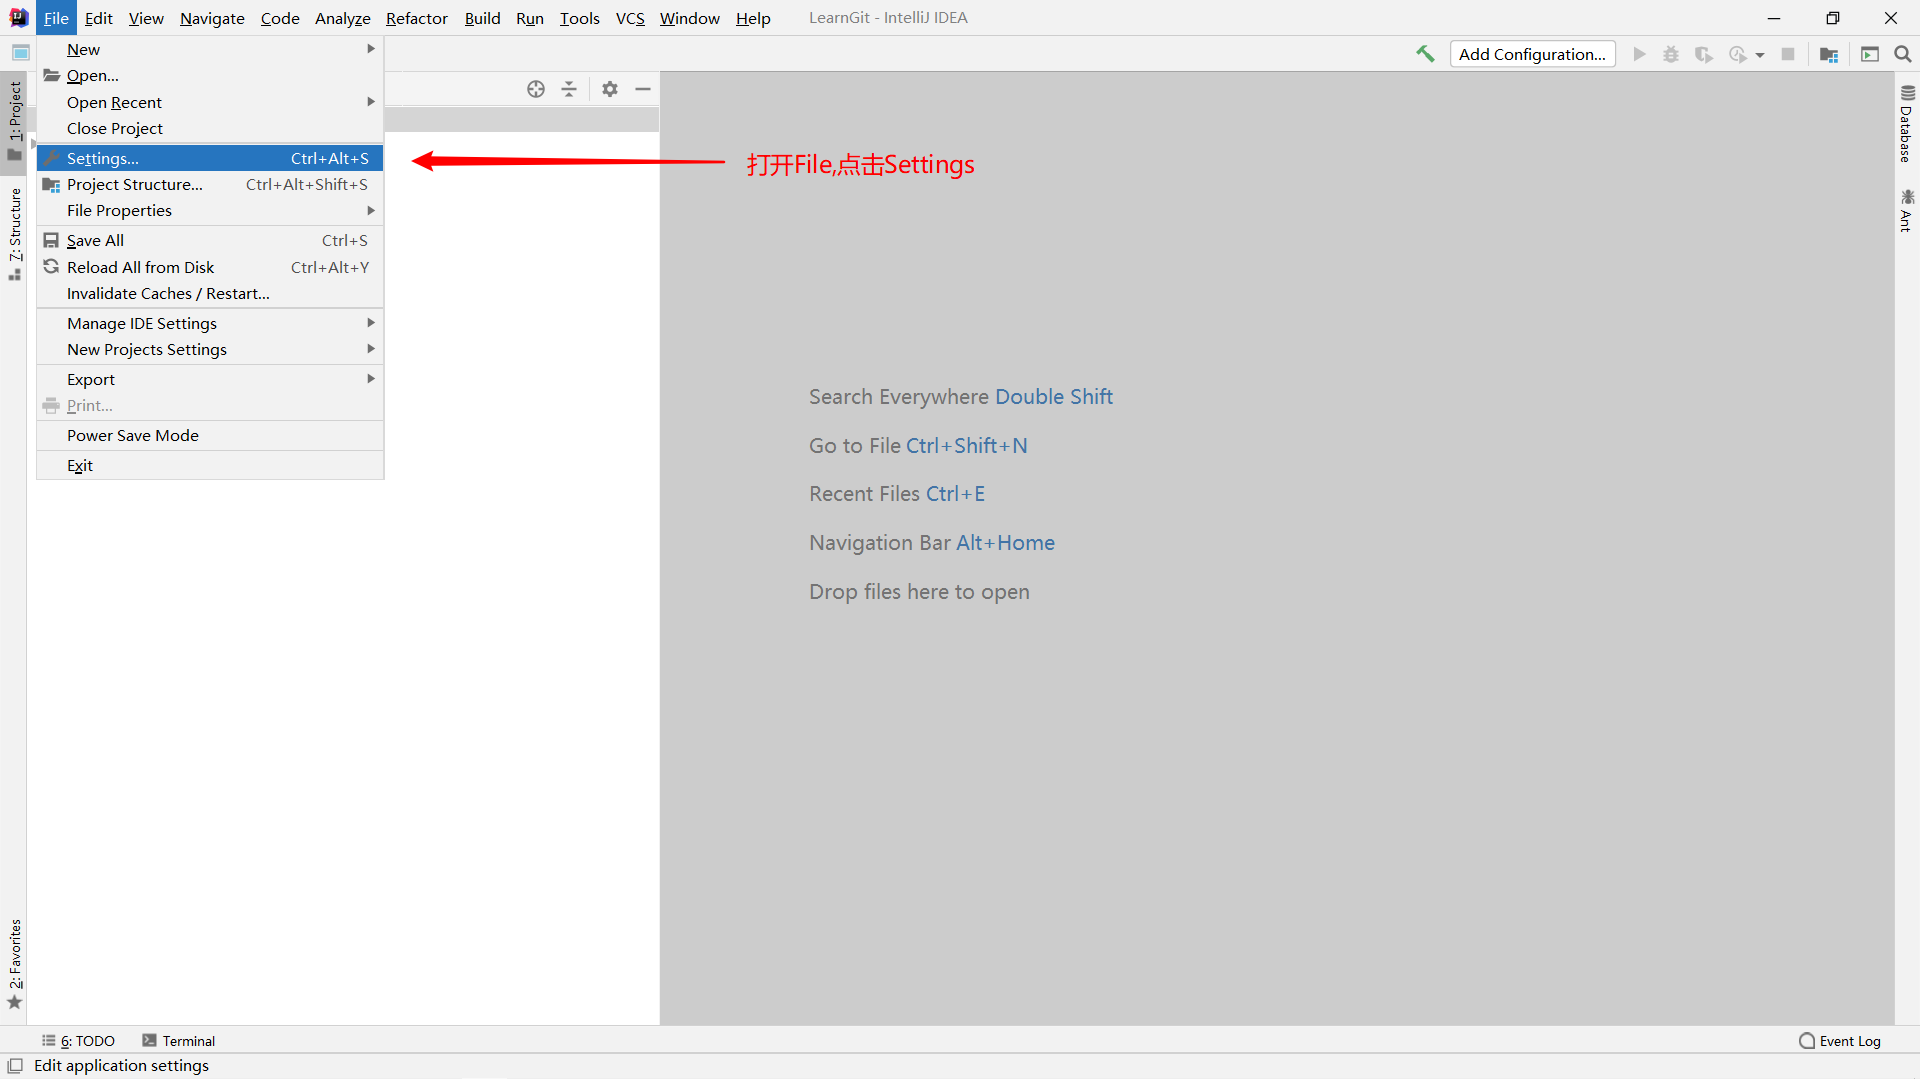Click the Ant icon on the right strip

(x=1907, y=197)
